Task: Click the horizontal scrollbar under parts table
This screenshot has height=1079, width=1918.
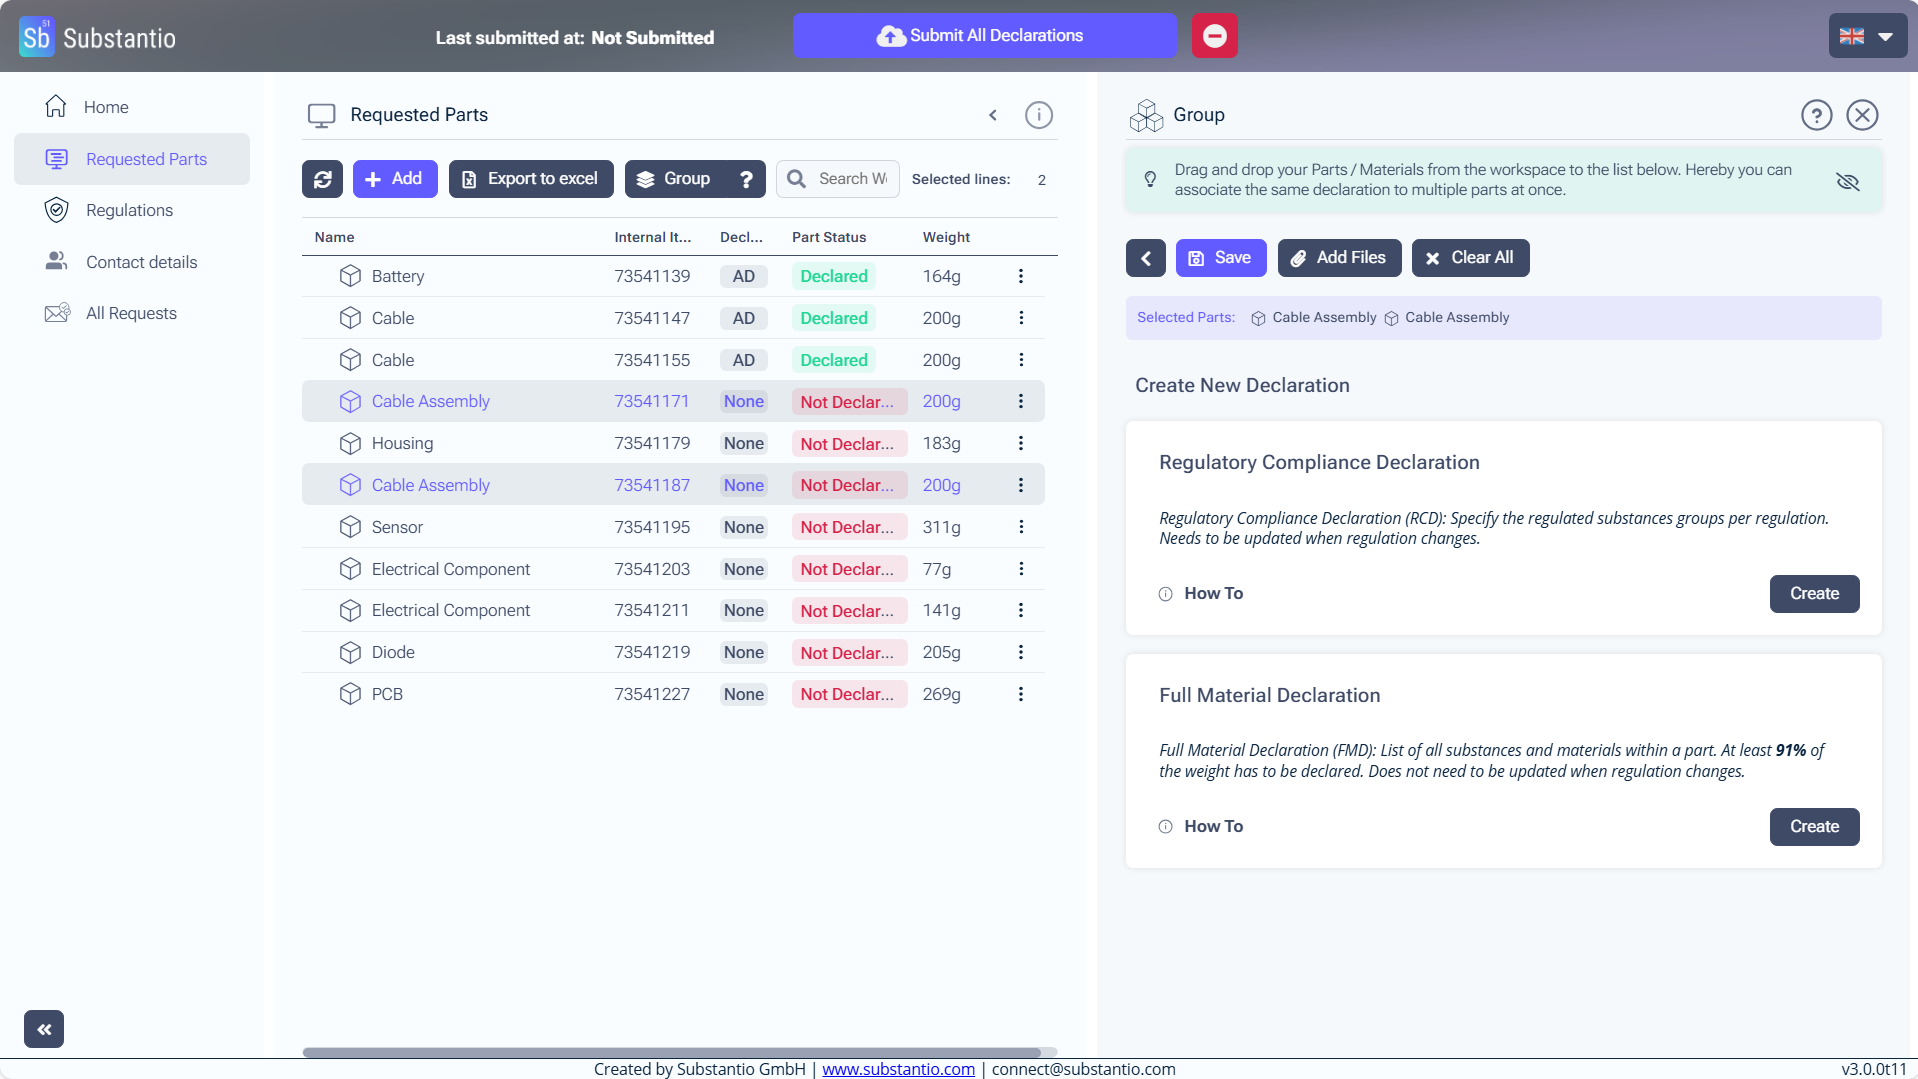Action: point(670,1052)
